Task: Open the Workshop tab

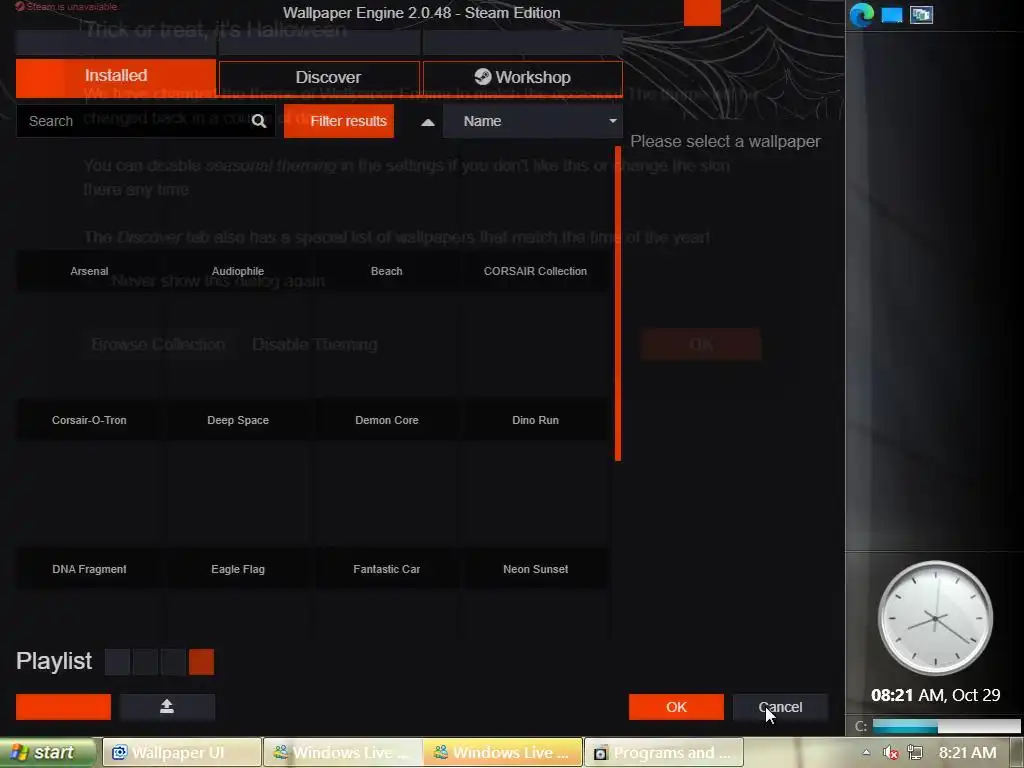Action: (523, 78)
